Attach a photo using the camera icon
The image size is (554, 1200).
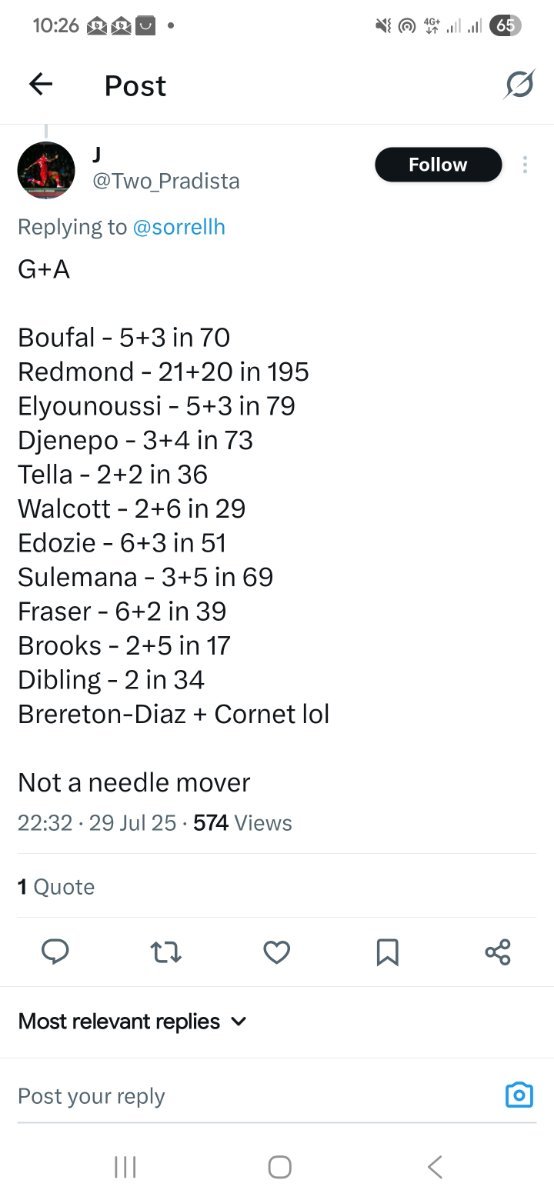[519, 1095]
